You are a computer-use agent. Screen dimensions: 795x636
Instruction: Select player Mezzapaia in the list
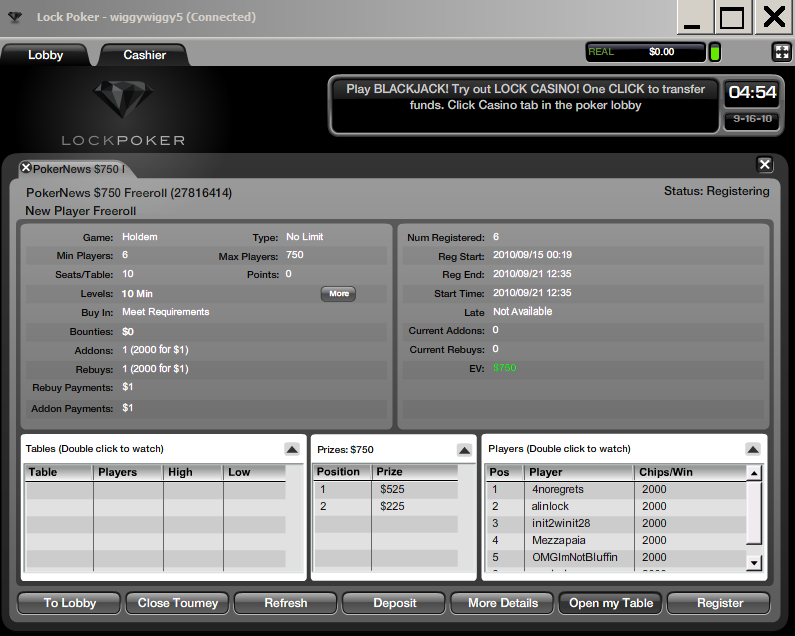(616, 540)
